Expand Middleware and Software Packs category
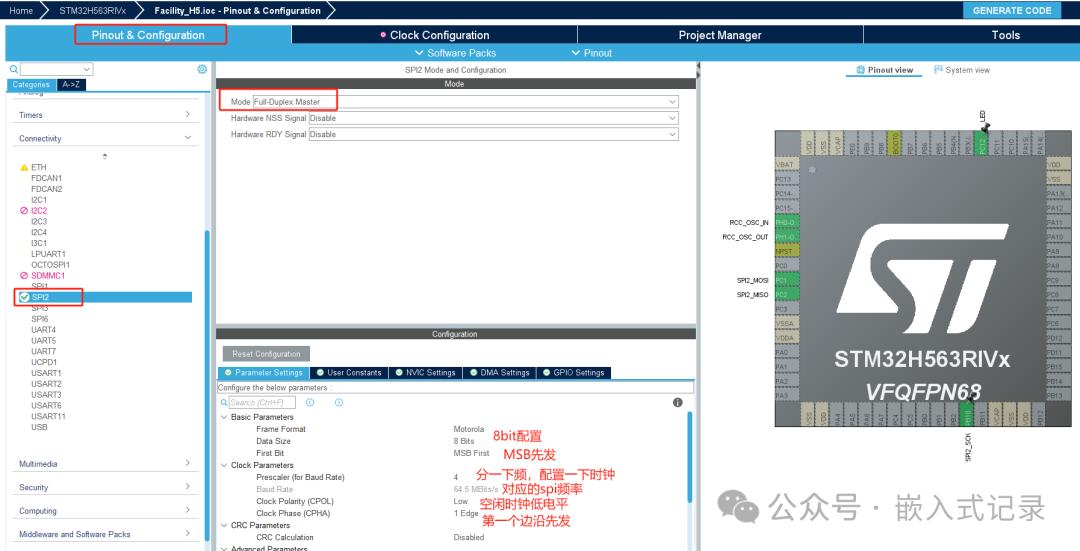This screenshot has height=551, width=1080. pos(105,534)
